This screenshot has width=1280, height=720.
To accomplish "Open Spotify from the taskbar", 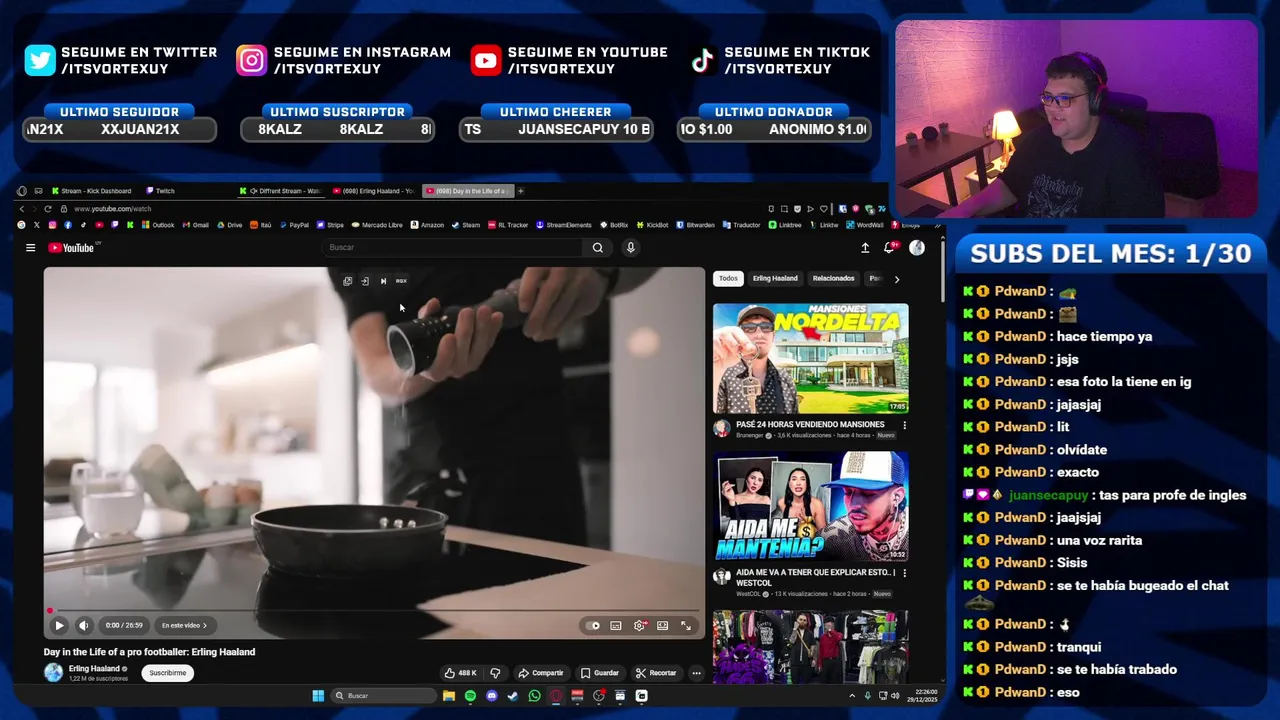I will click(x=470, y=696).
